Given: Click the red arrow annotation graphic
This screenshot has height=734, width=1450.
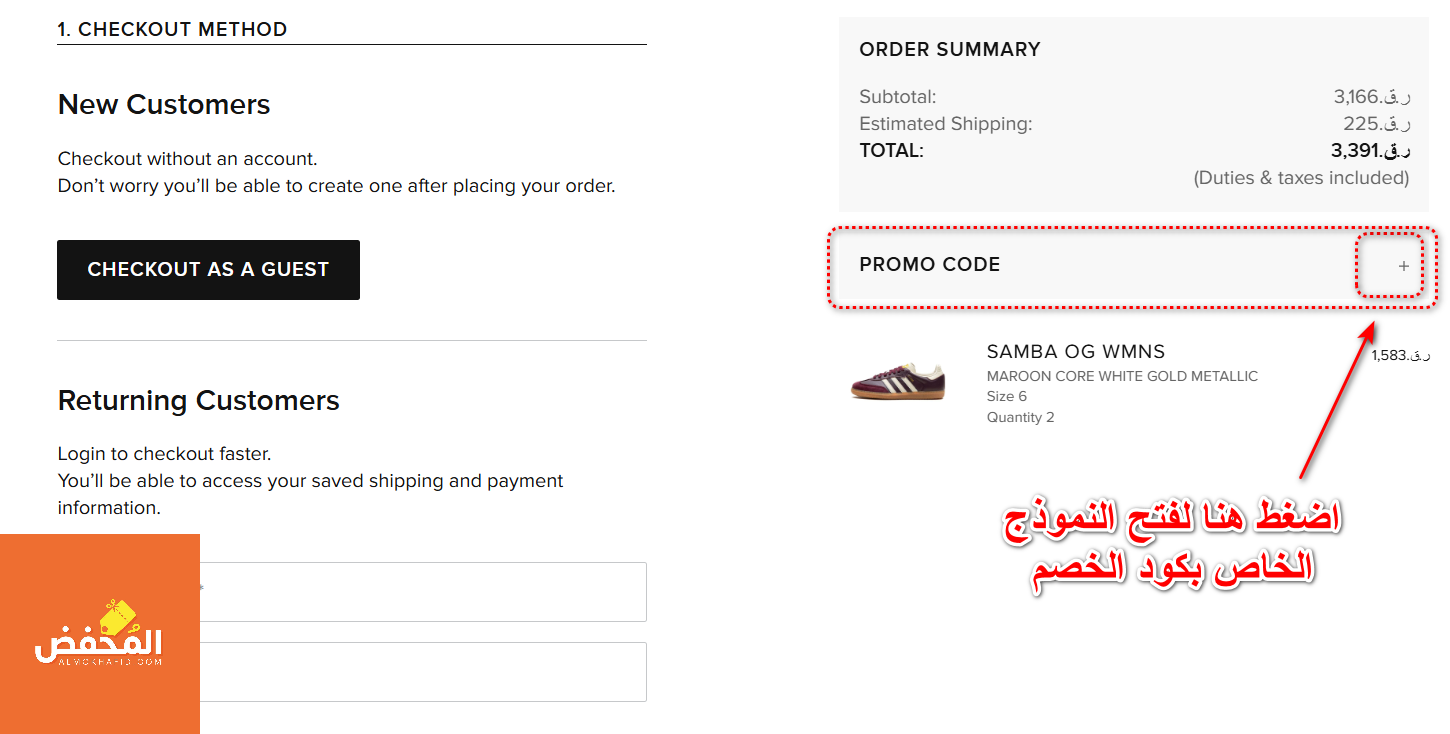Looking at the screenshot, I should click(x=1338, y=400).
